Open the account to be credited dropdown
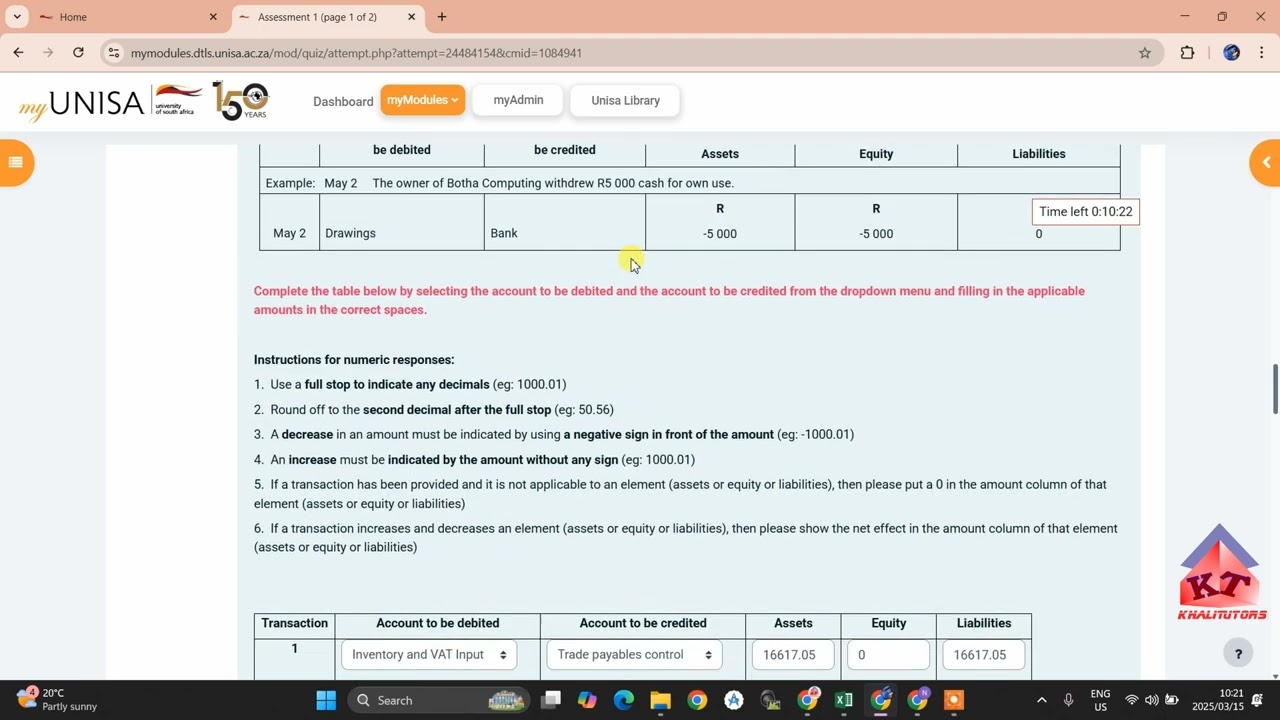1280x720 pixels. point(634,655)
